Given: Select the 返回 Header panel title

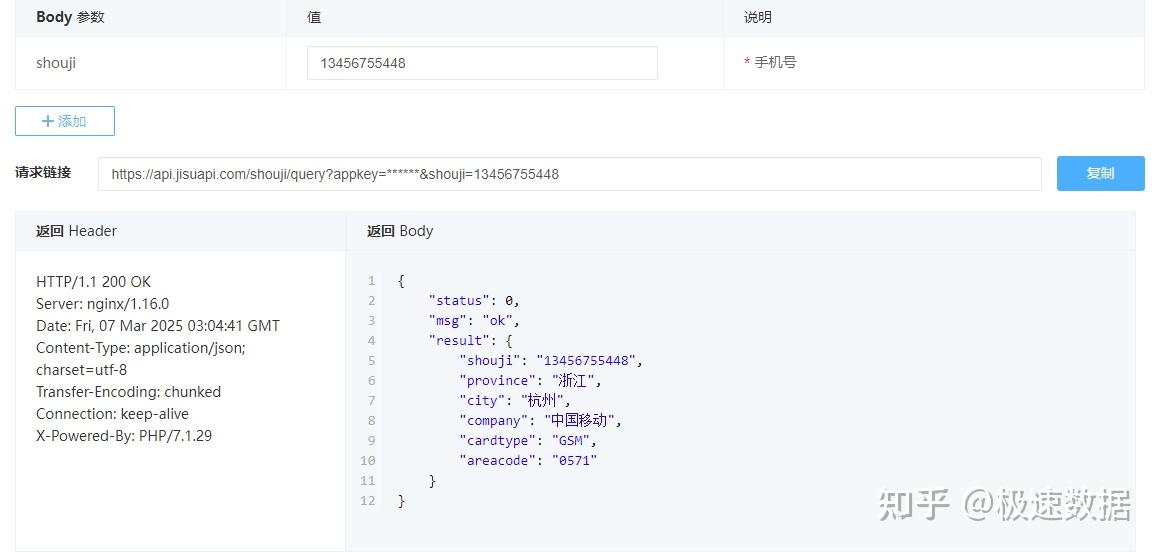Looking at the screenshot, I should tap(76, 231).
